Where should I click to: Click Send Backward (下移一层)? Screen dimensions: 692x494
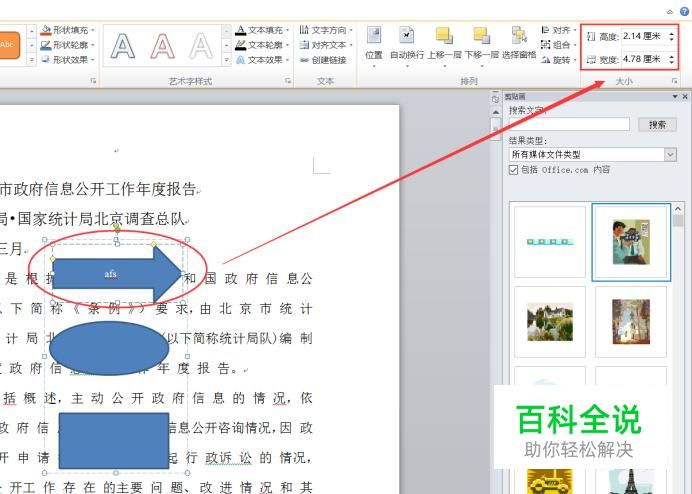coord(481,46)
